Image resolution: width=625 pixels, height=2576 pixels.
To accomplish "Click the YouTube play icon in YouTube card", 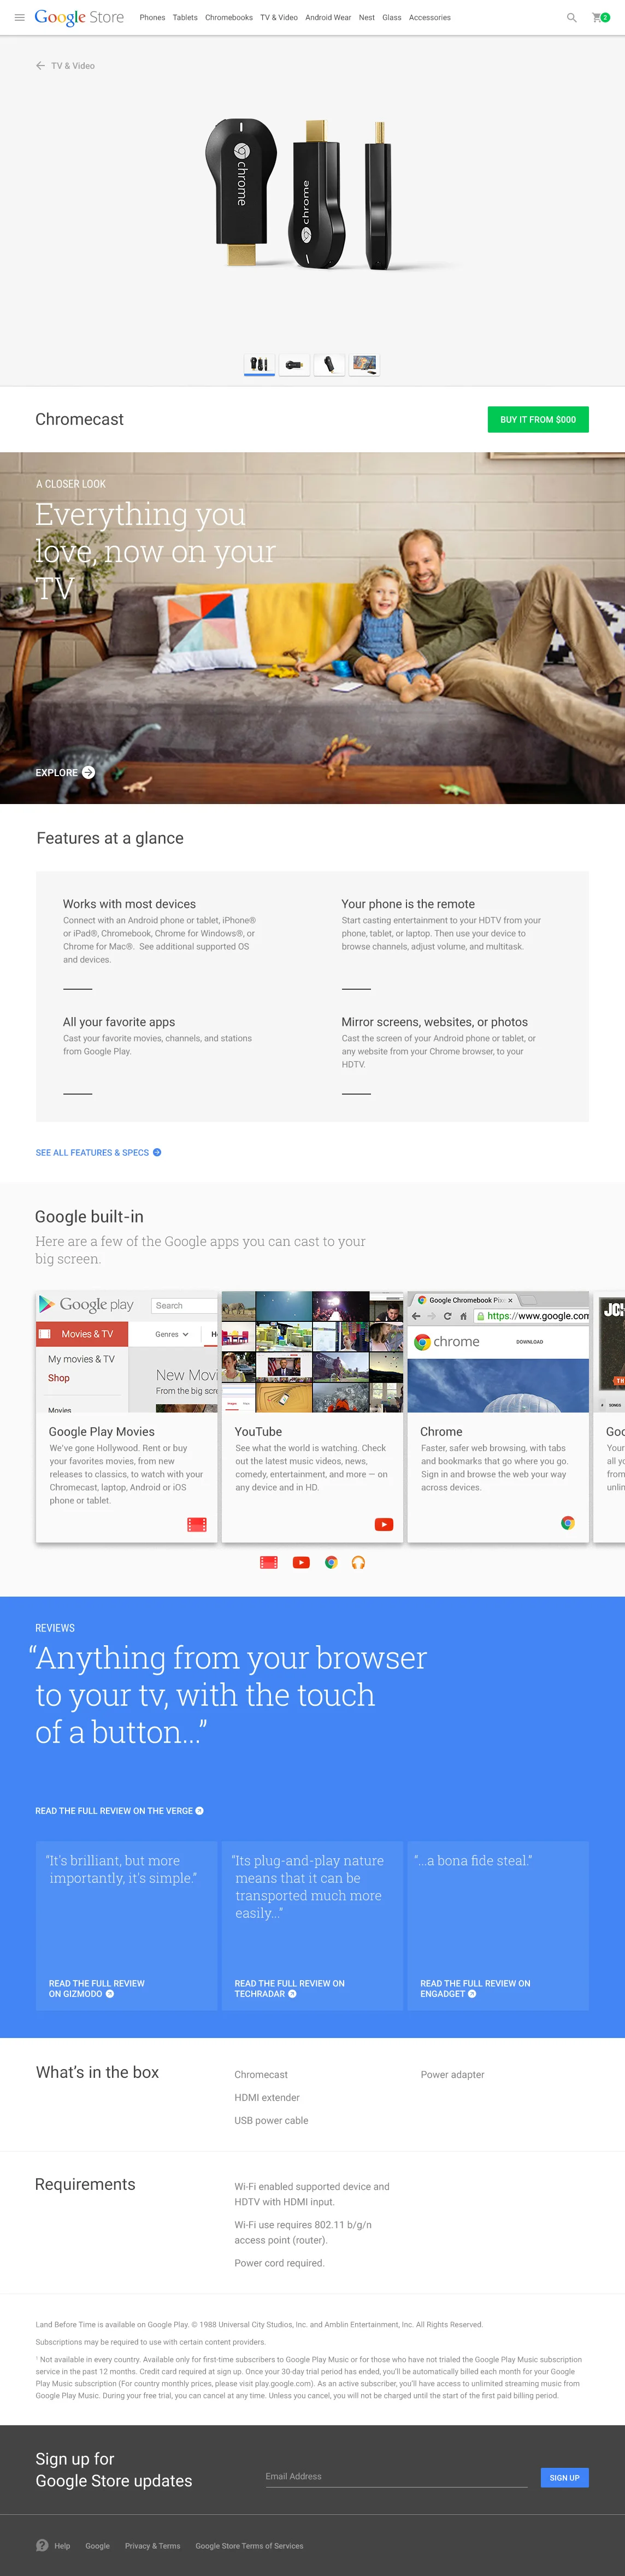I will point(384,1524).
